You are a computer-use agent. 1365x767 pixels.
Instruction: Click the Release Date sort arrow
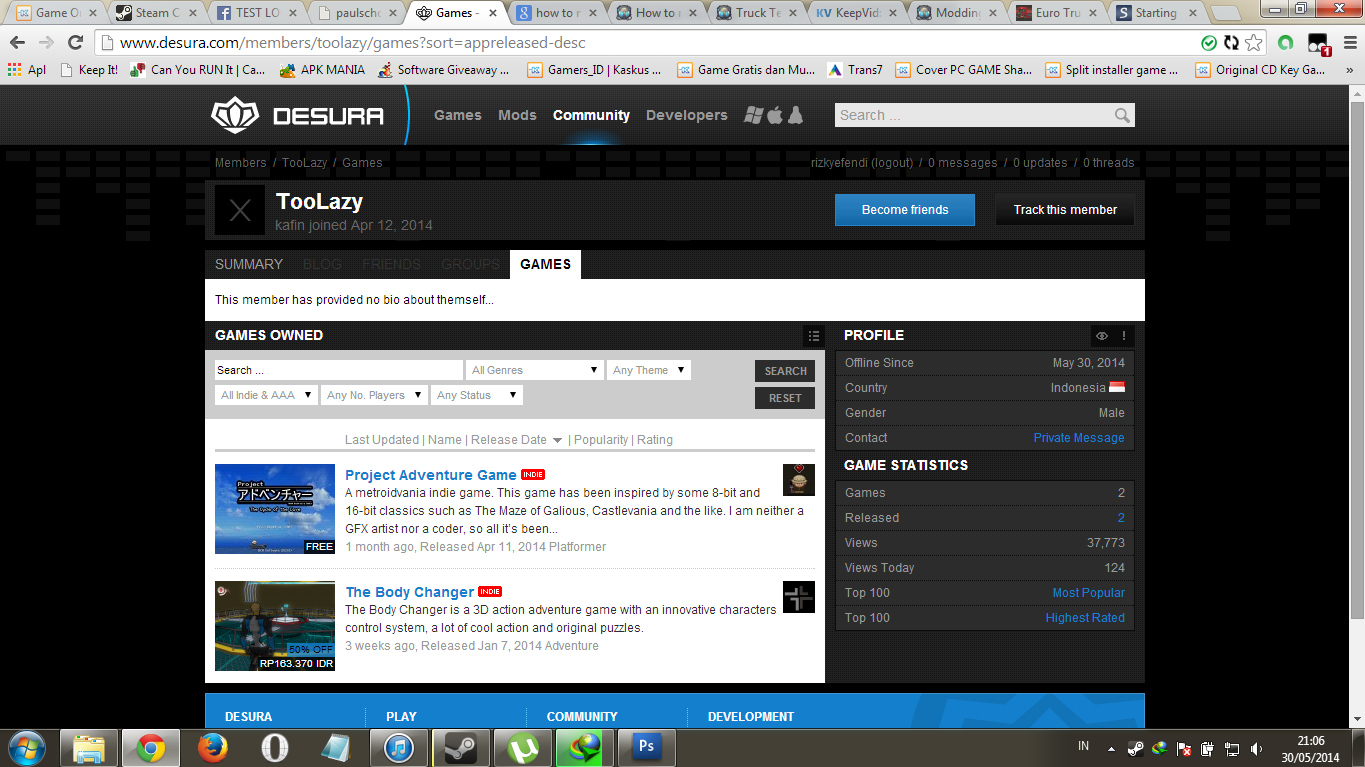557,440
